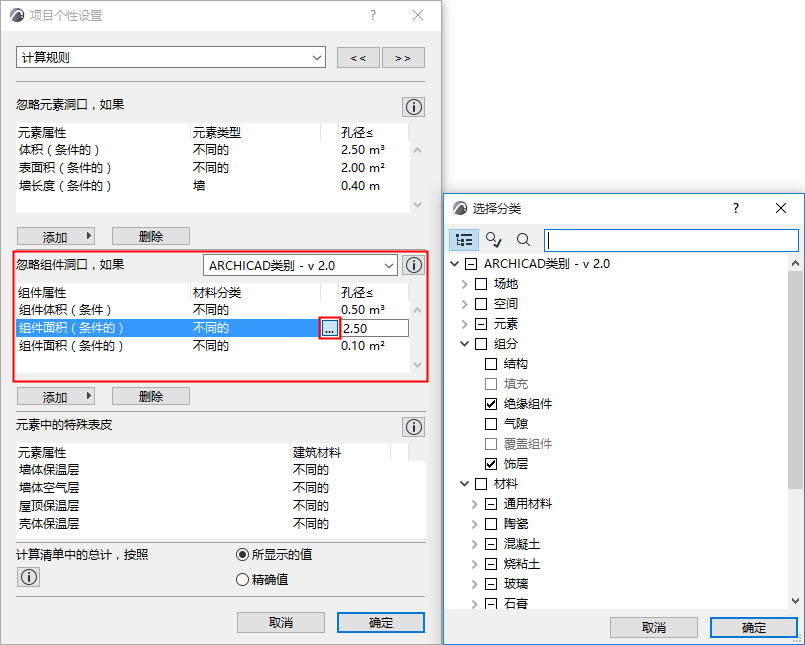Toggle the 陶瓷 checkbox
The image size is (805, 645).
pyautogui.click(x=491, y=524)
